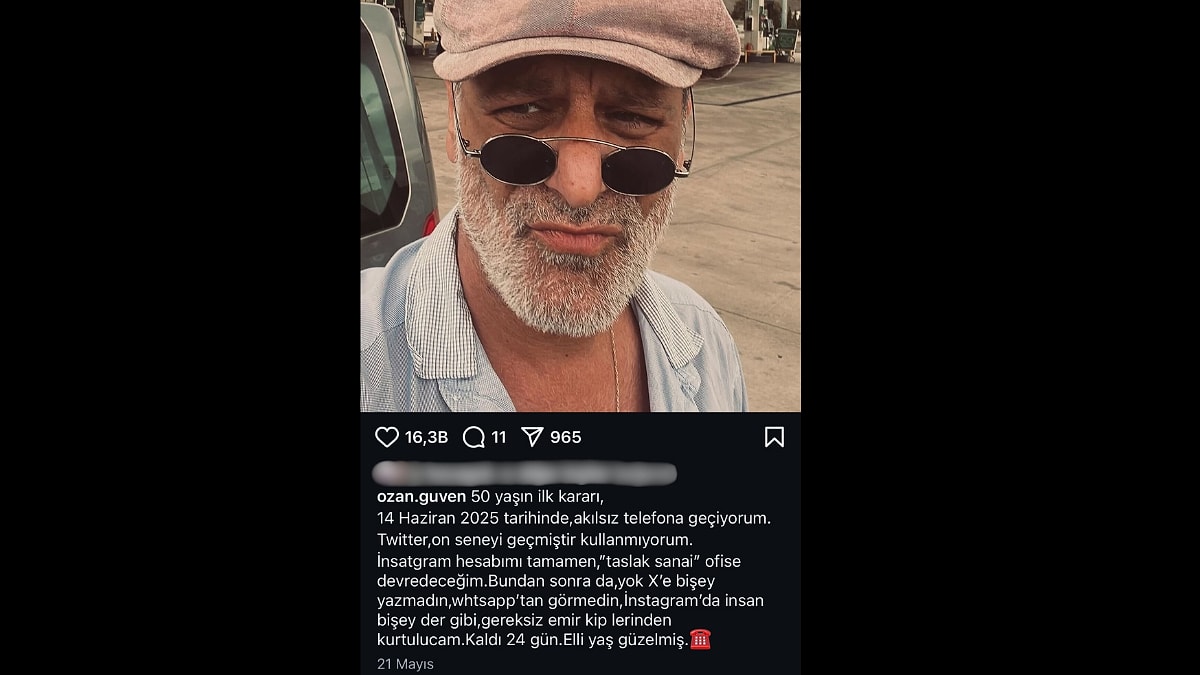The width and height of the screenshot is (1200, 675).
Task: Click the red telephone emoji in caption
Action: tap(700, 640)
